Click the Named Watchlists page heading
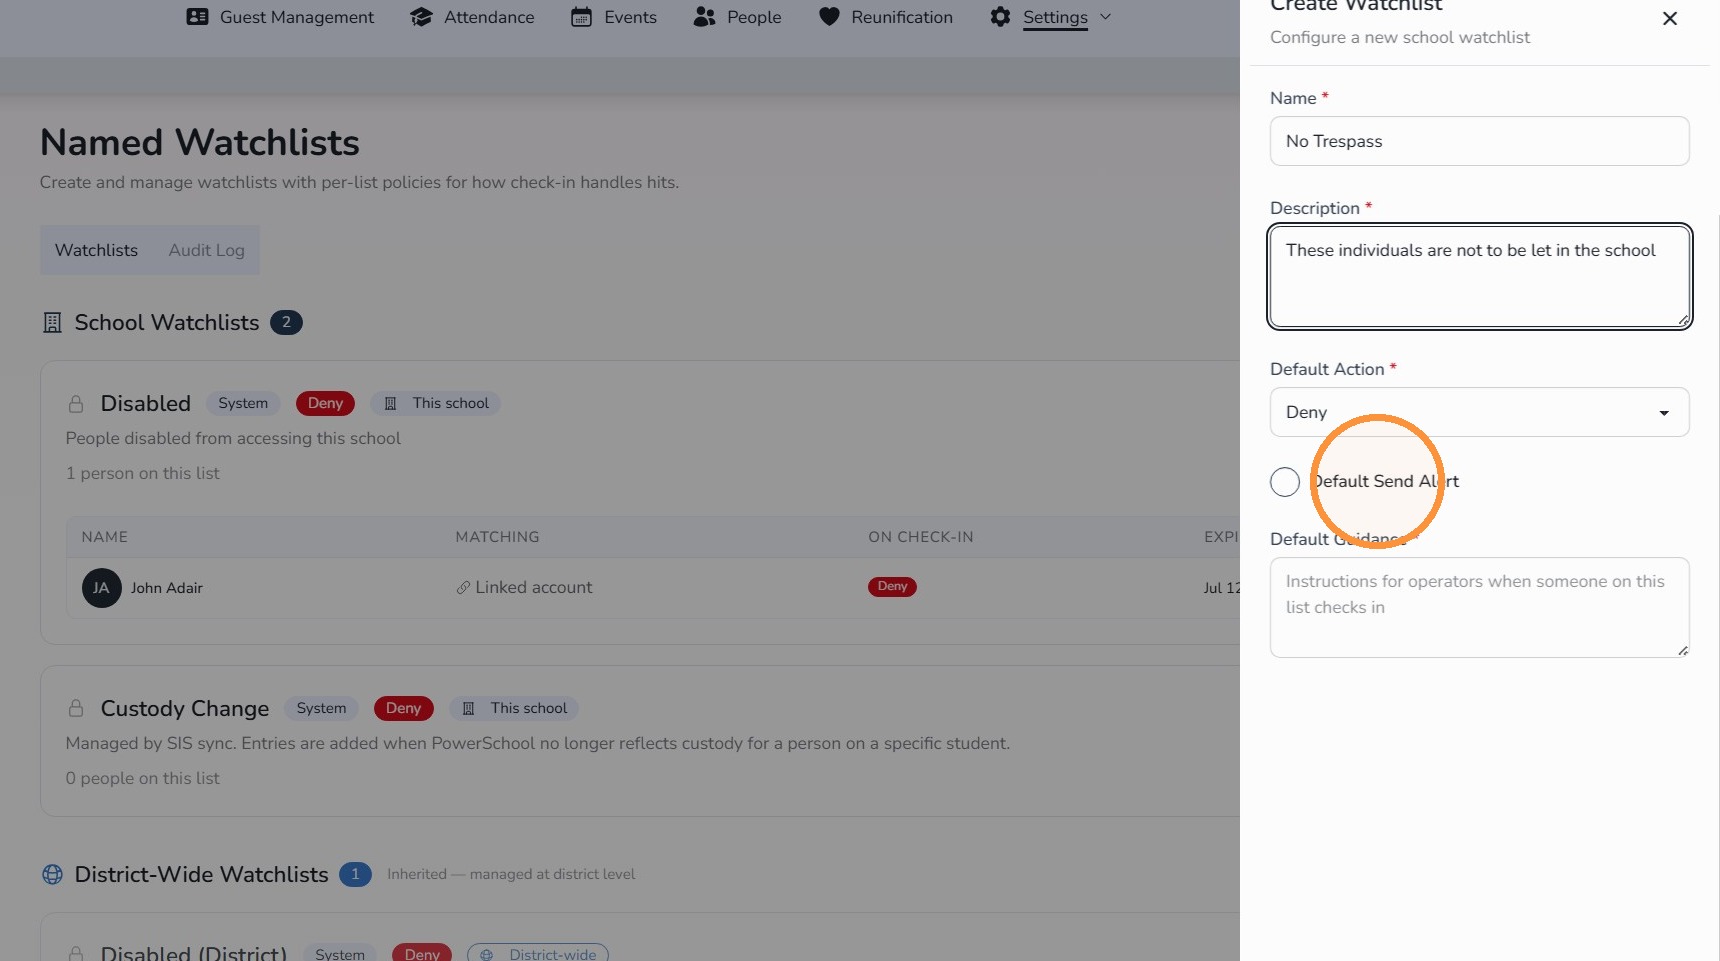Viewport: 1720px width, 961px height. tap(200, 143)
